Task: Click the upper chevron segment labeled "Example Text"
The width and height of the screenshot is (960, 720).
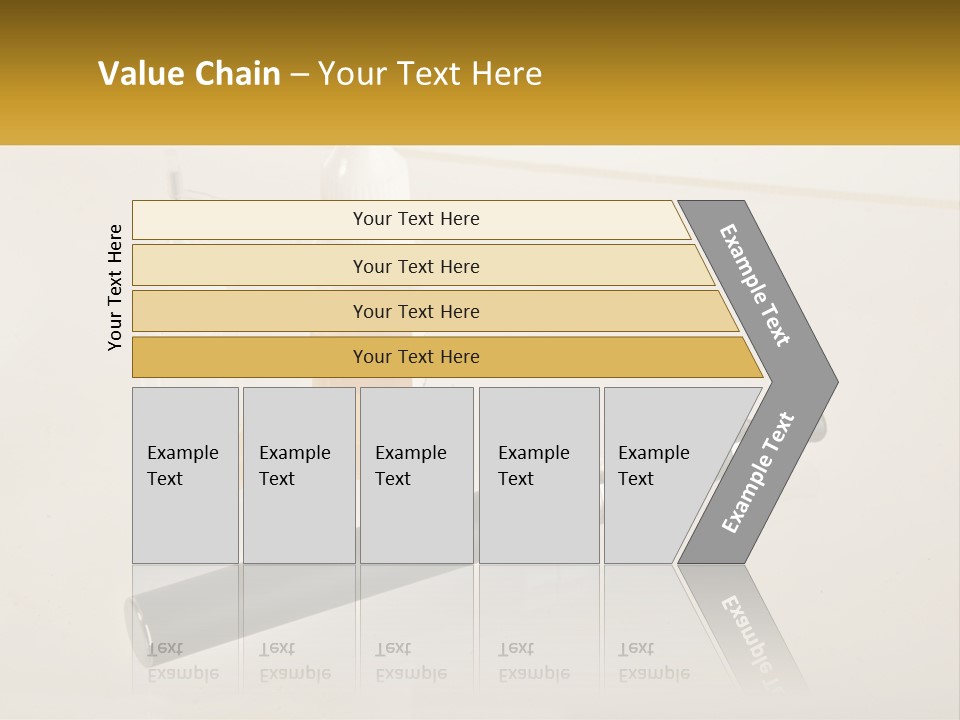Action: click(x=757, y=286)
